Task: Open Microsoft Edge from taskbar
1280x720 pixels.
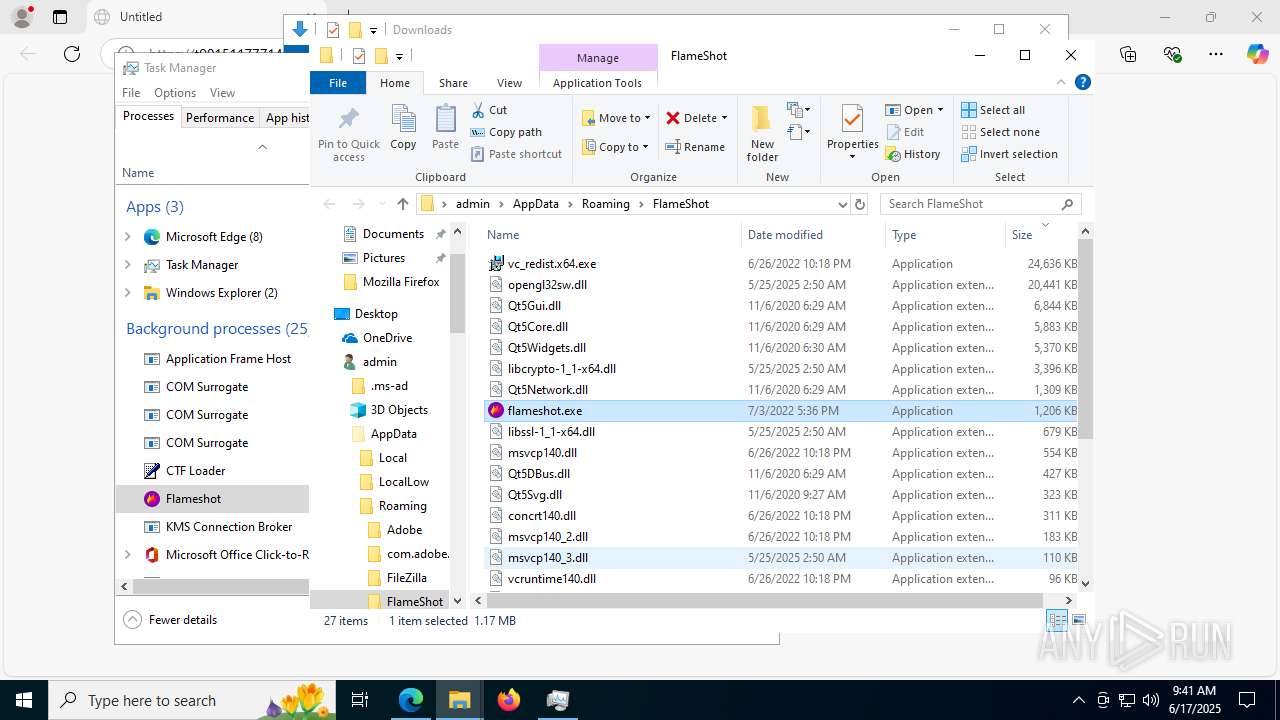Action: [411, 700]
